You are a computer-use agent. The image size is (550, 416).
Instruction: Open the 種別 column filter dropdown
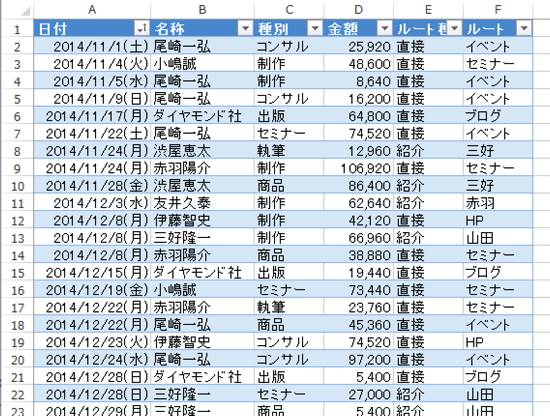click(315, 28)
